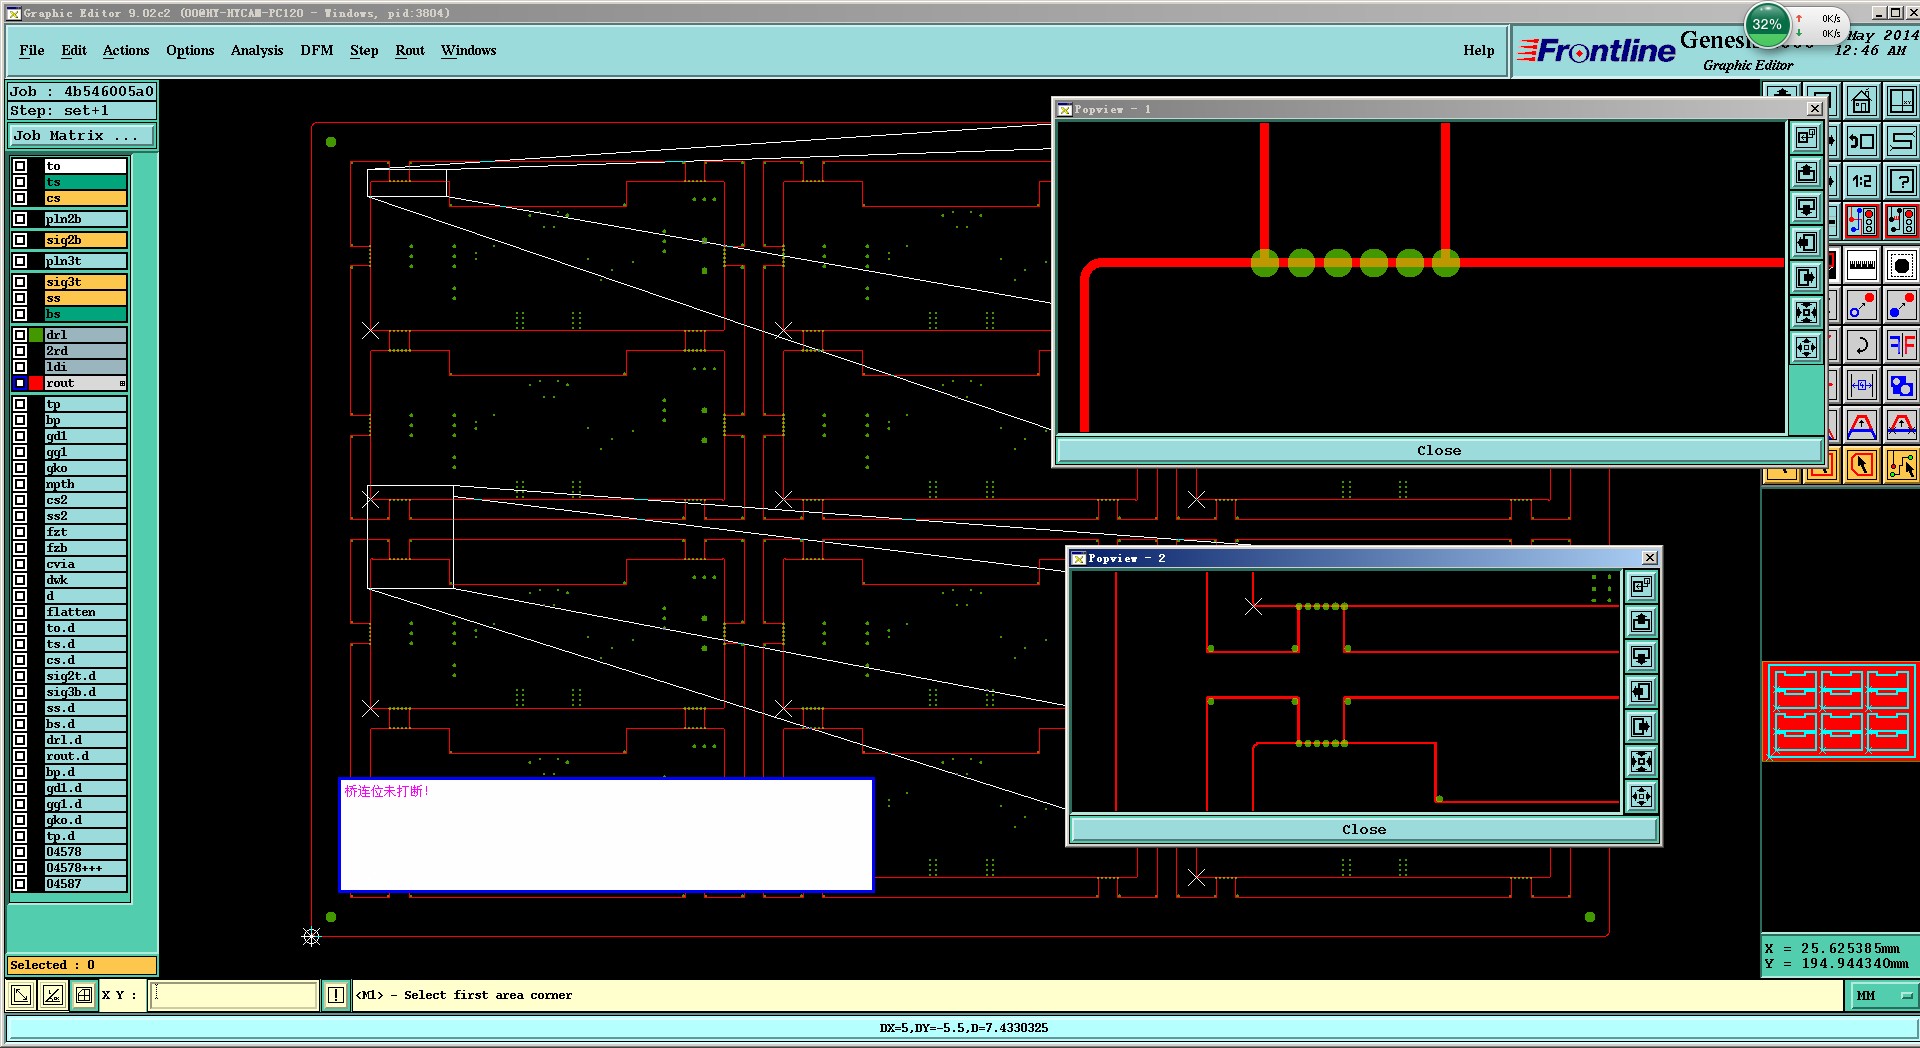Open the File menu
1920x1048 pixels.
tap(32, 50)
